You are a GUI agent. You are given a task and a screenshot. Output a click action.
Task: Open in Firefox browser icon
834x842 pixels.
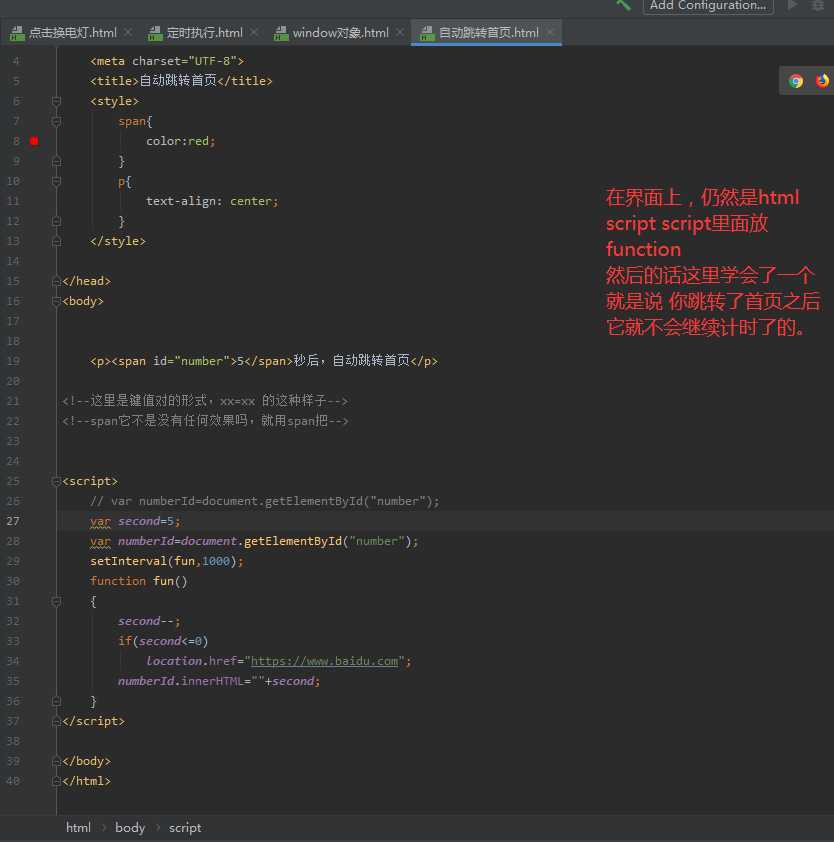click(822, 81)
